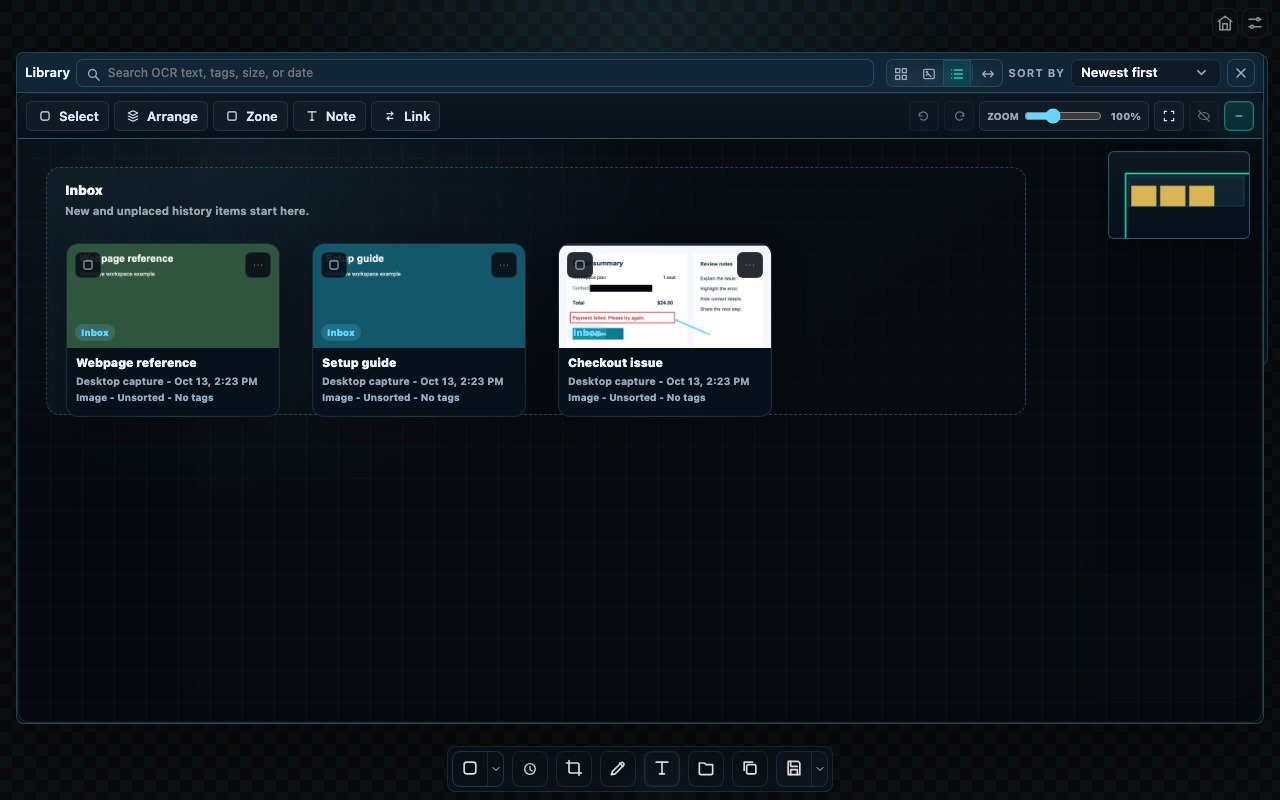Select the pencil annotate tool
This screenshot has height=800, width=1280.
618,768
